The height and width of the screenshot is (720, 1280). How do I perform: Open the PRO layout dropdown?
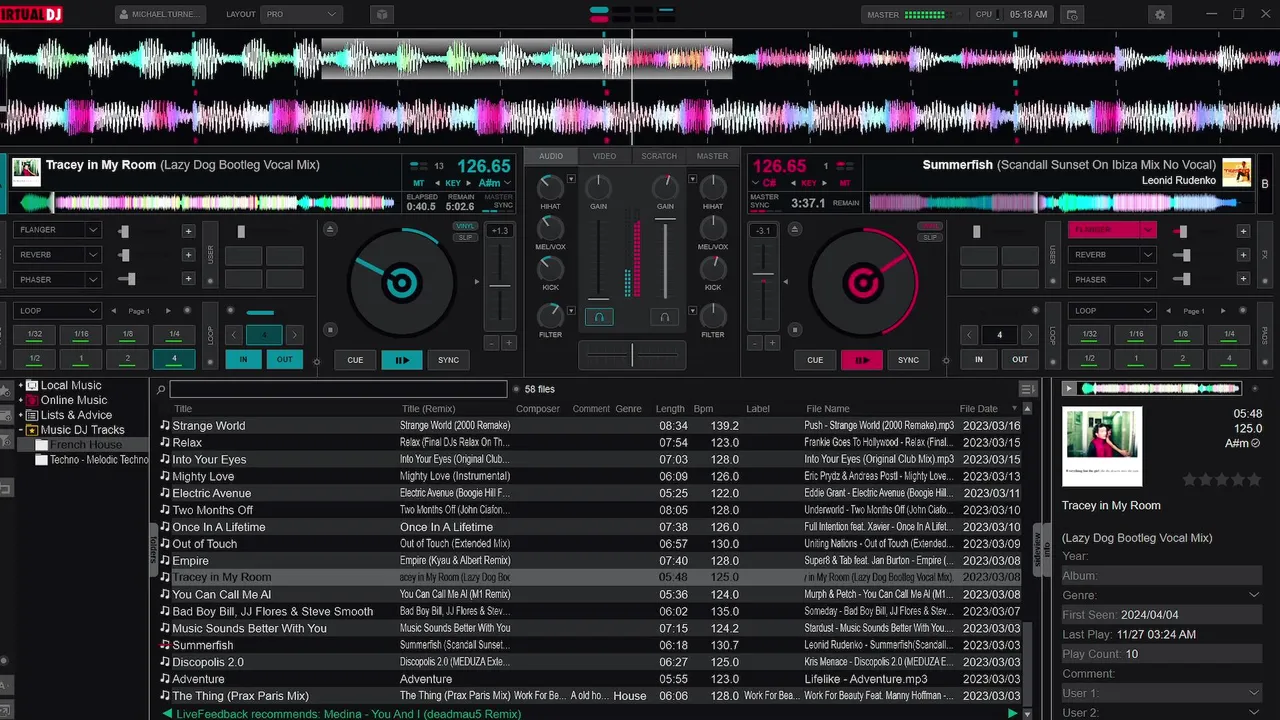tap(302, 15)
